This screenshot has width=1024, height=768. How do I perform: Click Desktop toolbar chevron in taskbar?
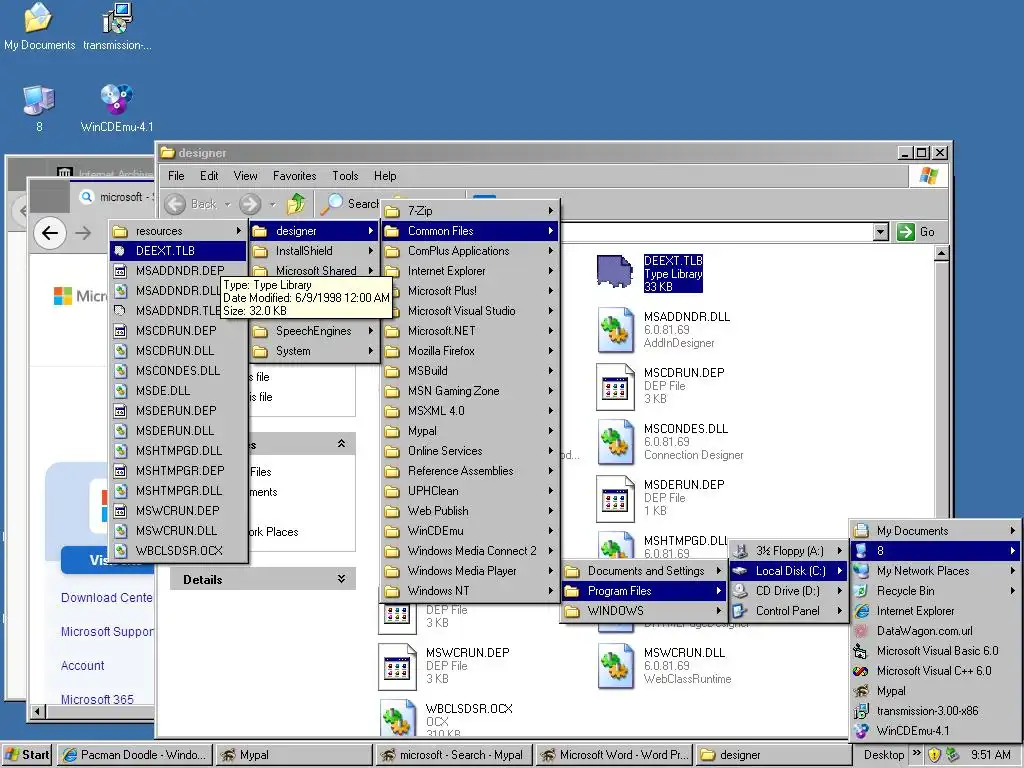917,753
